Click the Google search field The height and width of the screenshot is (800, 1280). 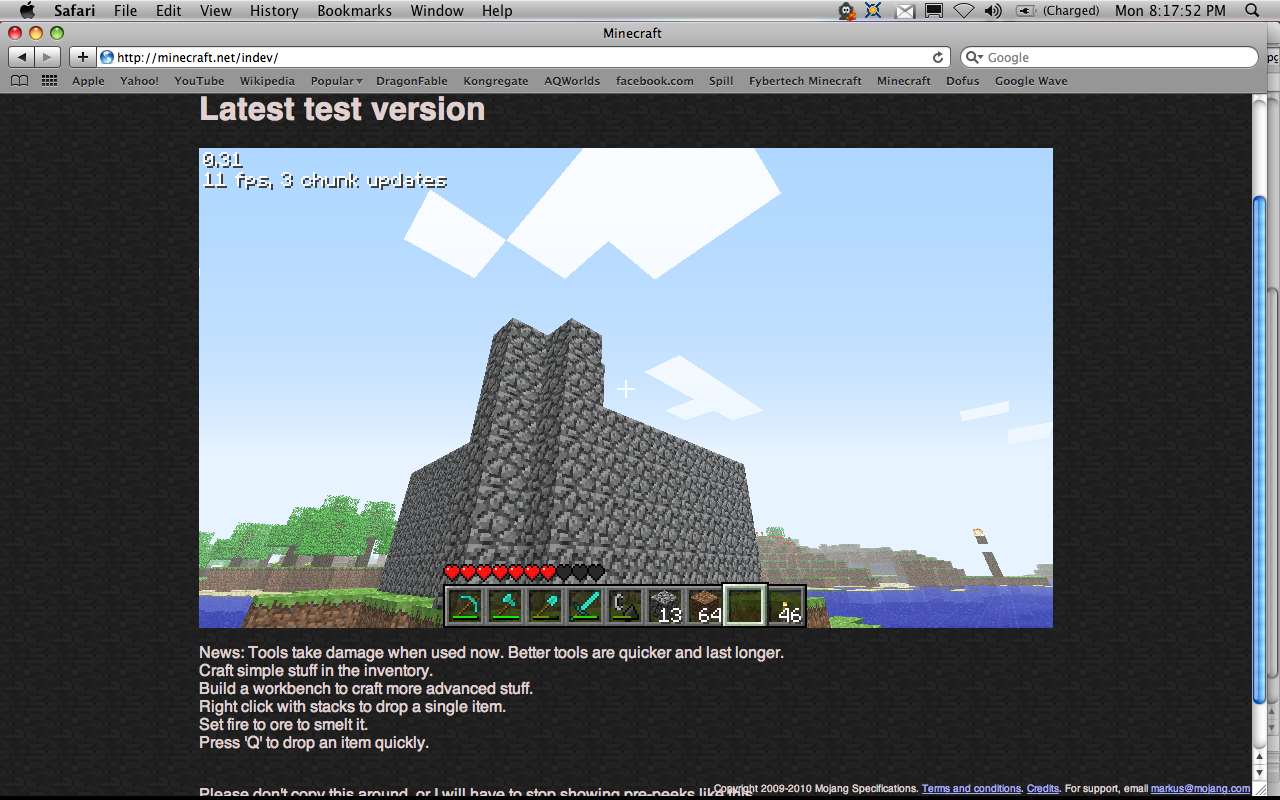[x=1109, y=57]
